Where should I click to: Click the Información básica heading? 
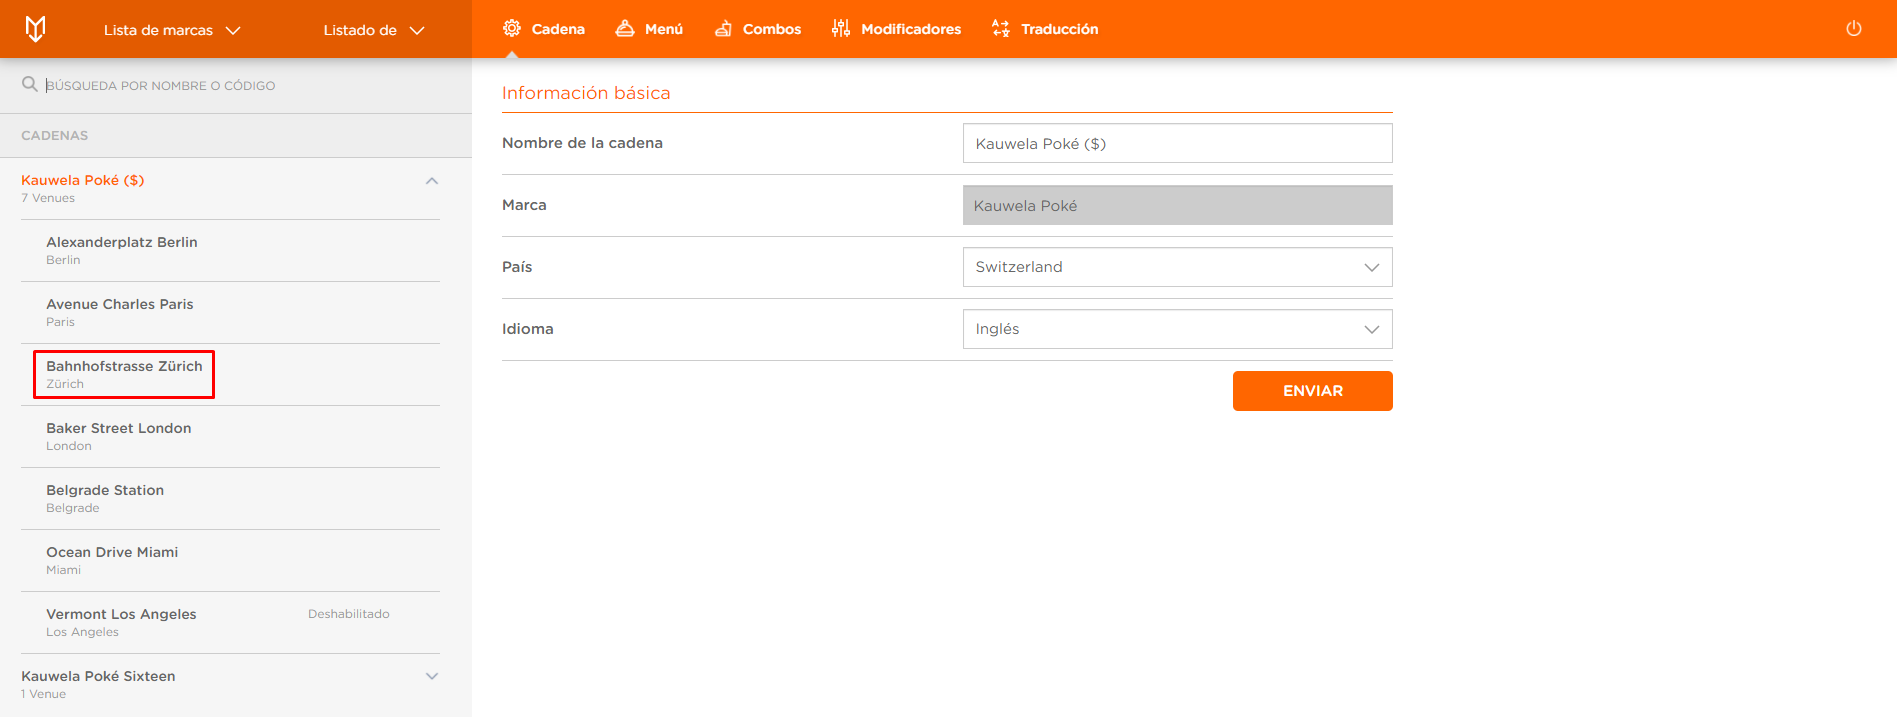[586, 93]
